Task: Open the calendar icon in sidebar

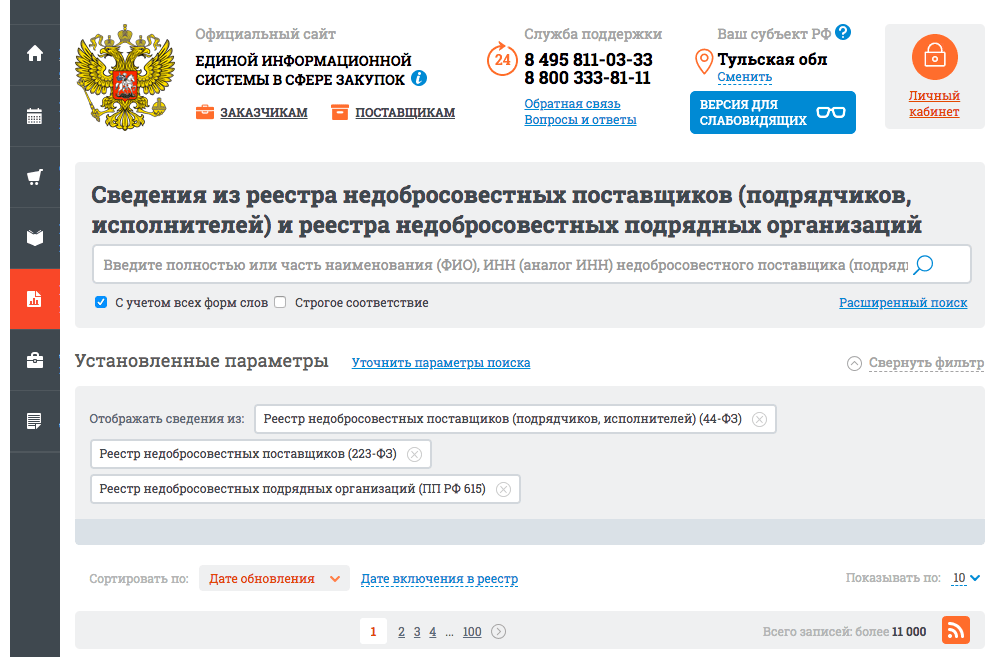Action: point(35,116)
